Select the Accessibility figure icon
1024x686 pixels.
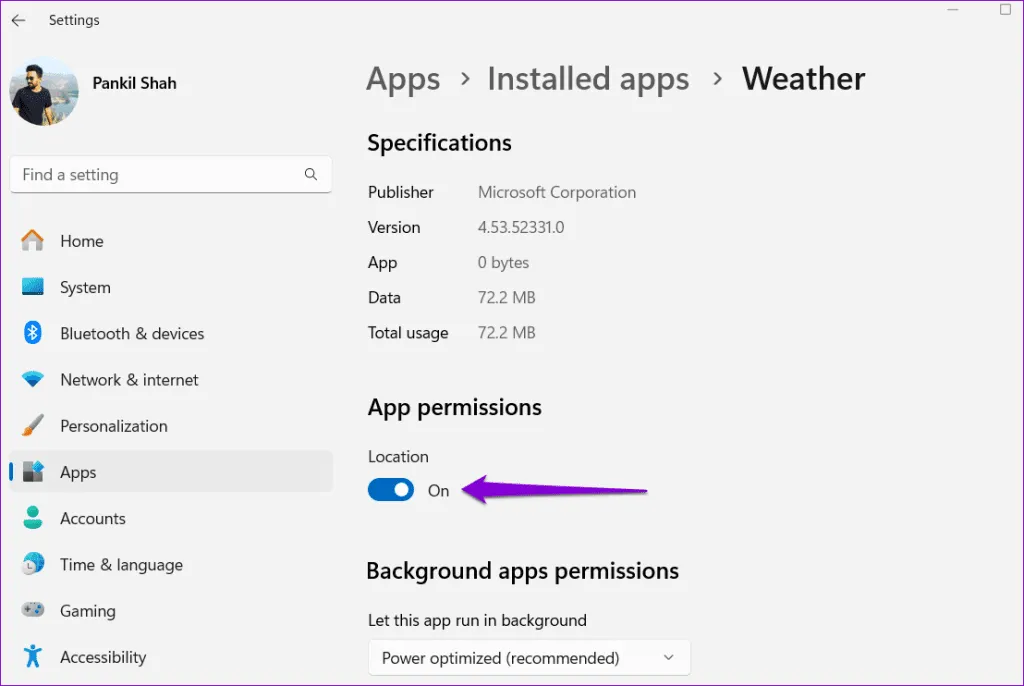33,657
